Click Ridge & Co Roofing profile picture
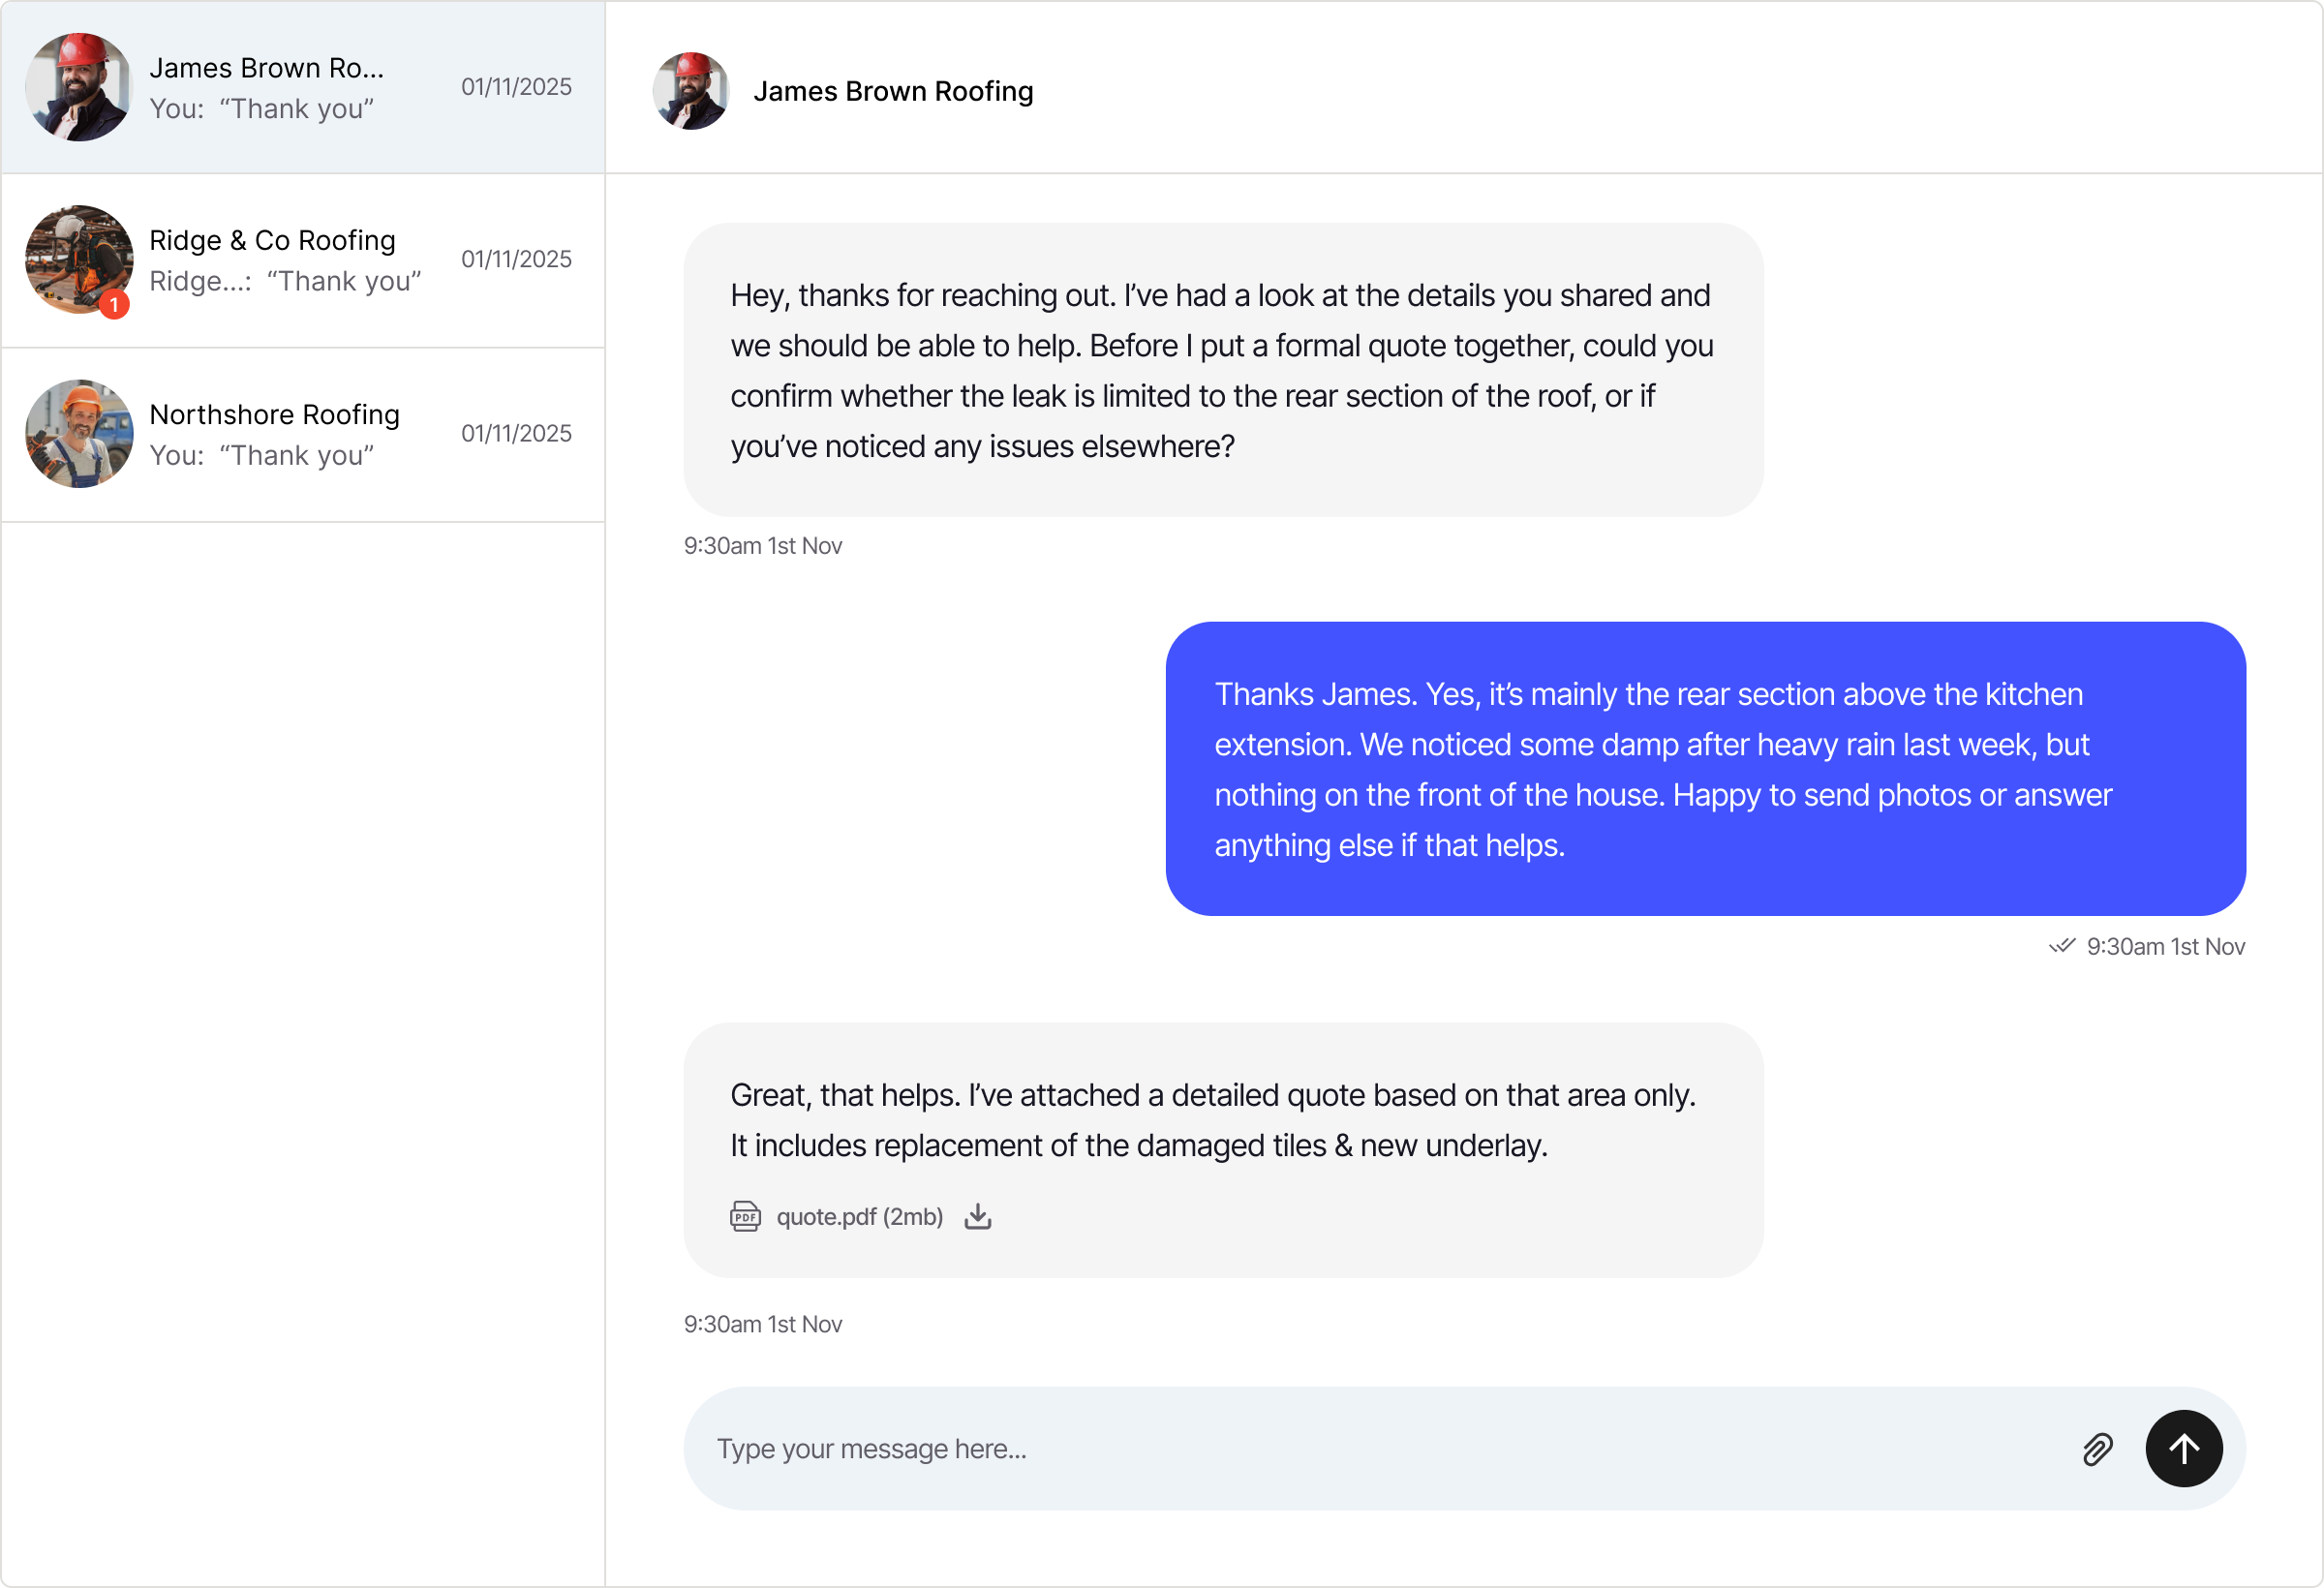This screenshot has width=2324, height=1588. click(79, 260)
